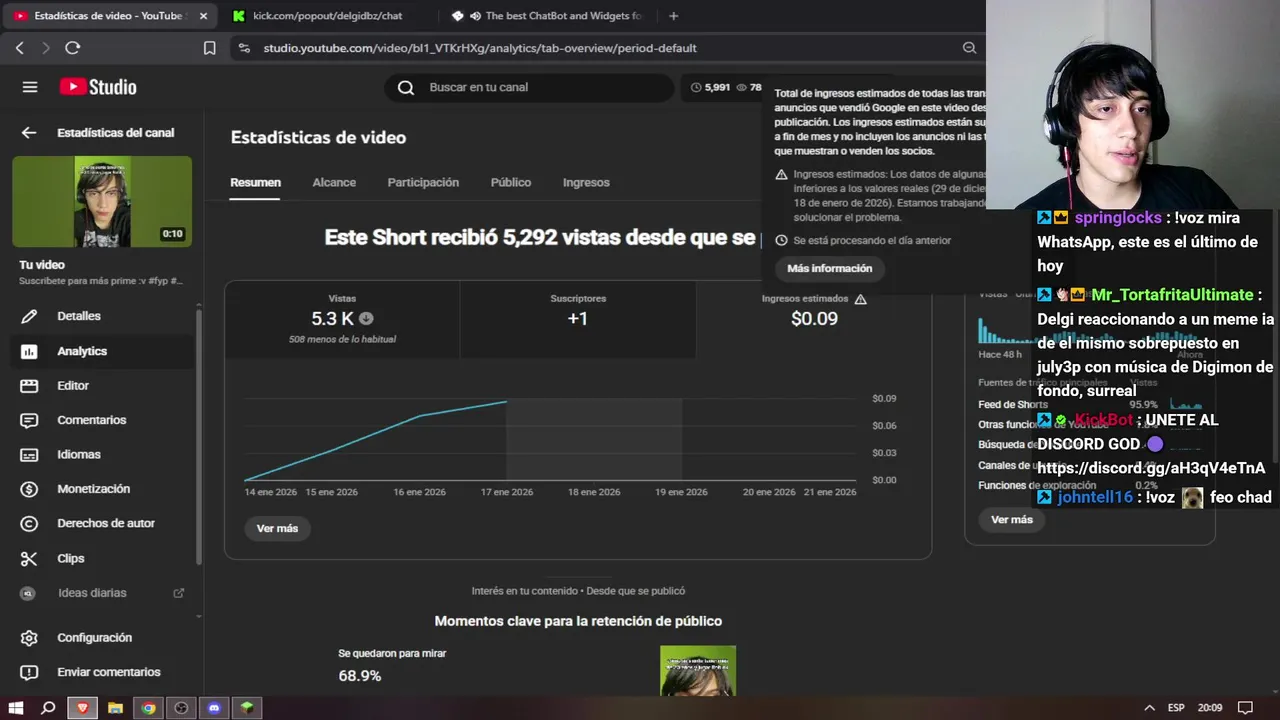The width and height of the screenshot is (1280, 720).
Task: Switch to The best ChatBot and Widgets tab
Action: [x=546, y=16]
